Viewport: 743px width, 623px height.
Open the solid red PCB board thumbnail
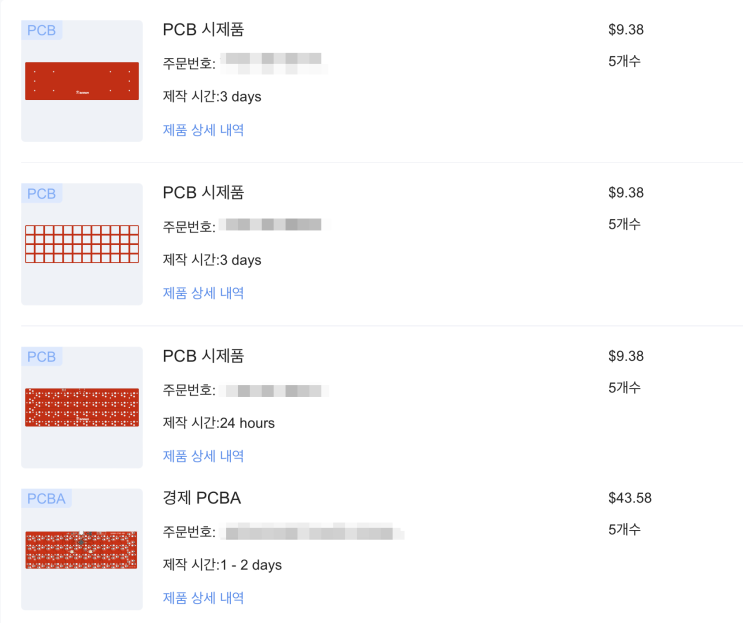[x=82, y=81]
